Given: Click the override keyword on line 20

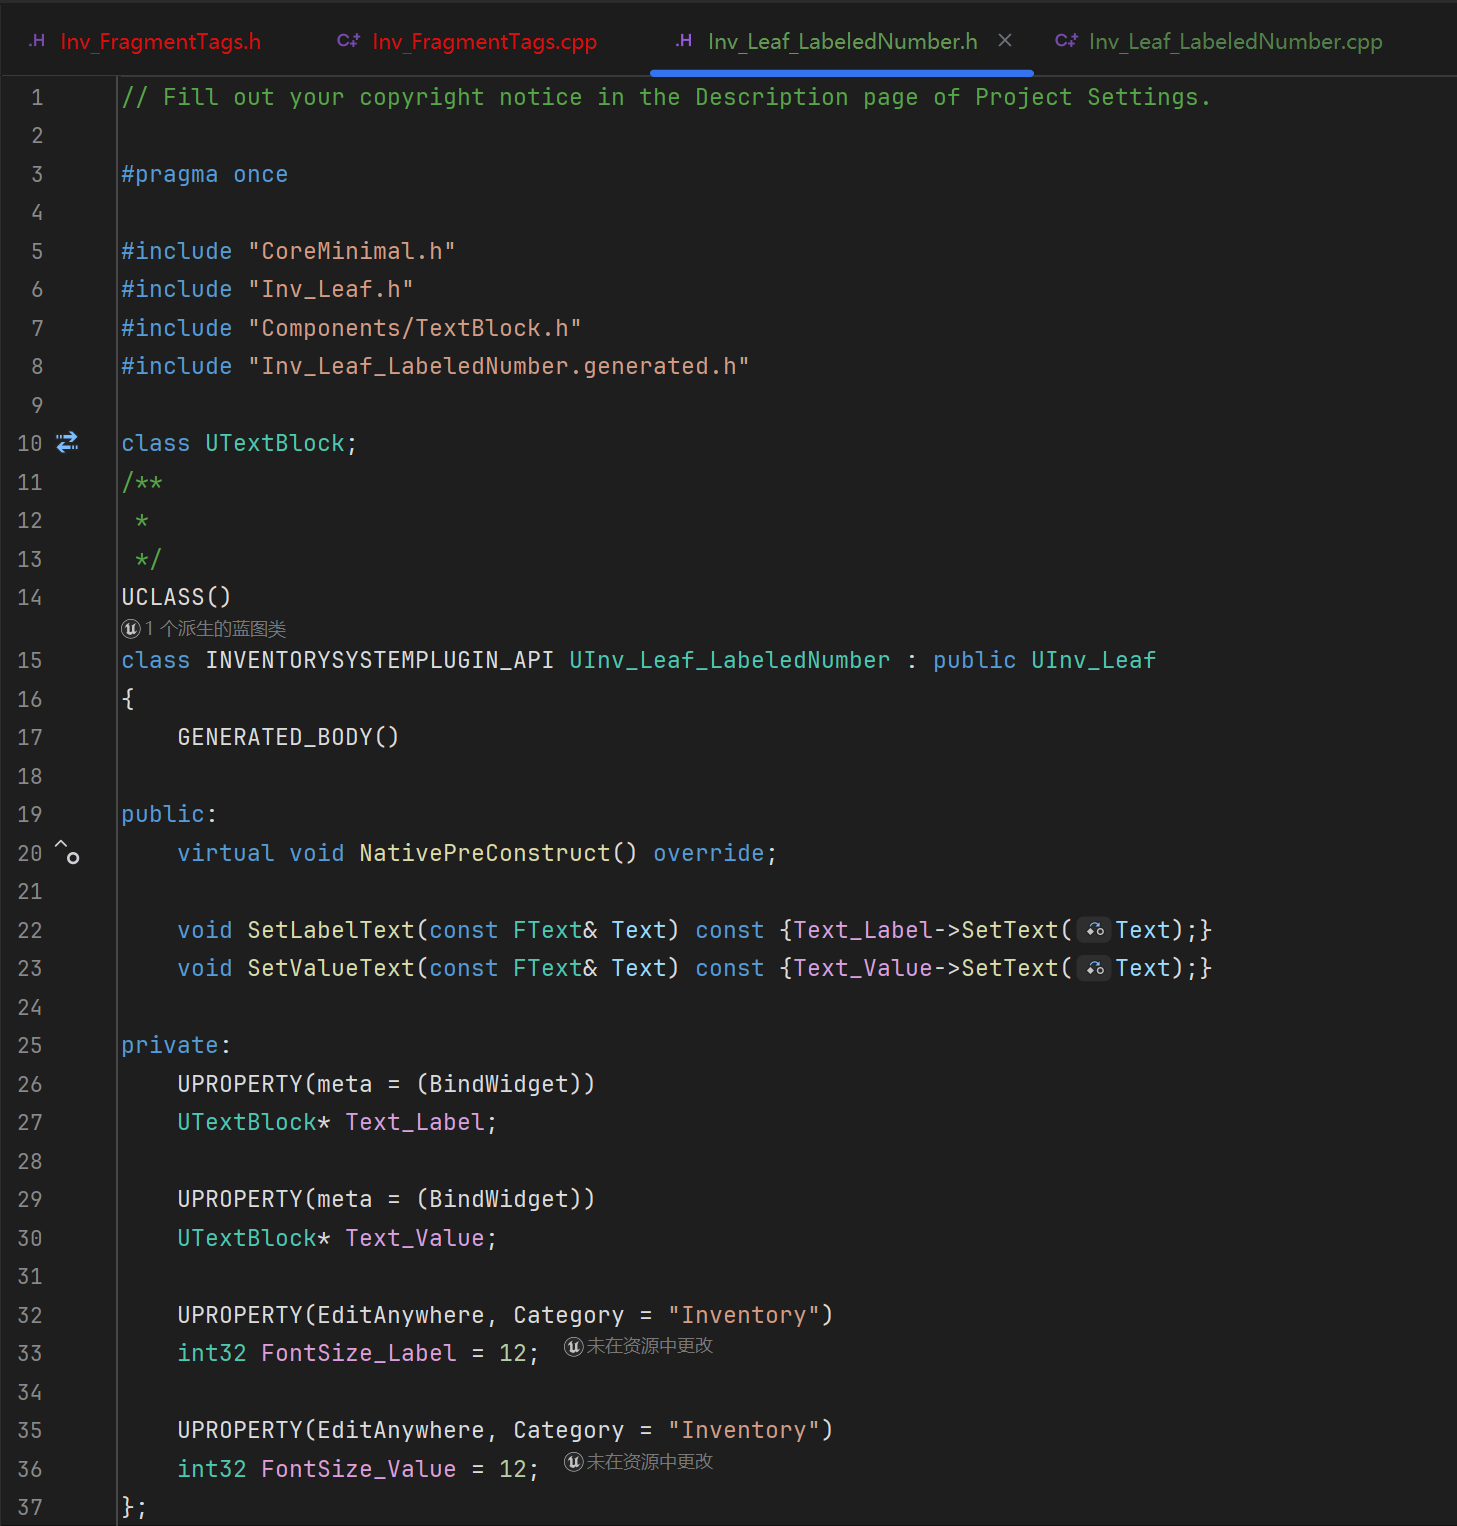Looking at the screenshot, I should [709, 853].
